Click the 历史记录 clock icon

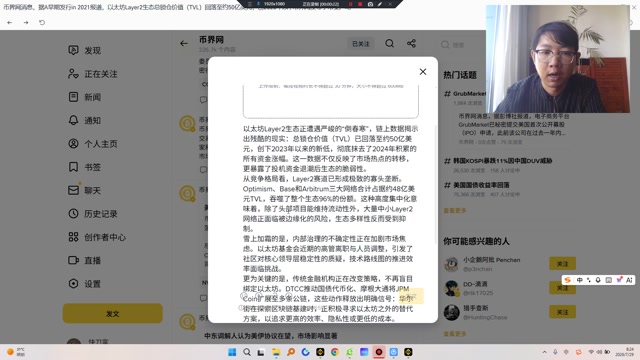point(73,213)
